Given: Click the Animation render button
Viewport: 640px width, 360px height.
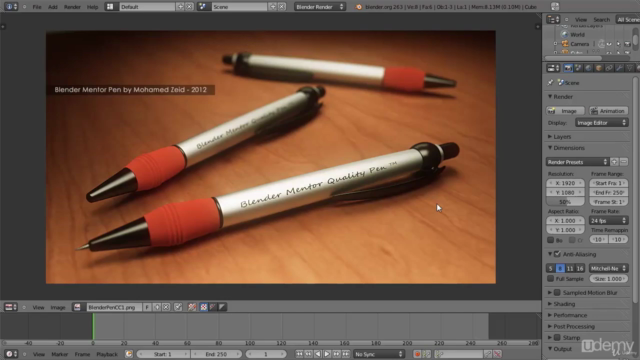Looking at the screenshot, I should (x=609, y=111).
